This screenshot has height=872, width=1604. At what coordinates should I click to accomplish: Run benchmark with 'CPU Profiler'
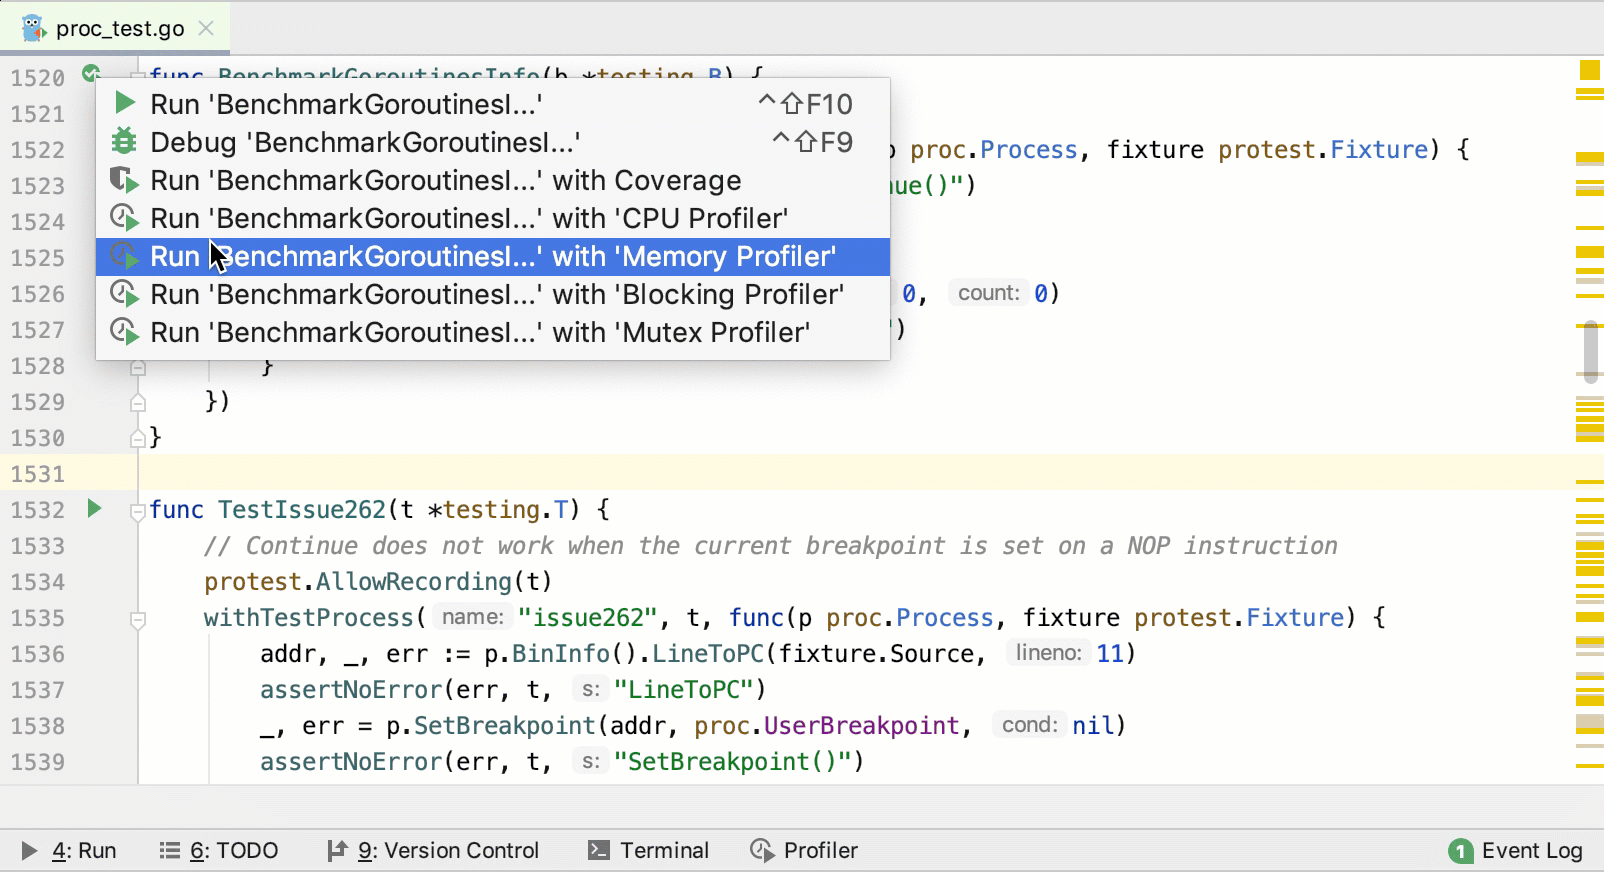pos(468,218)
